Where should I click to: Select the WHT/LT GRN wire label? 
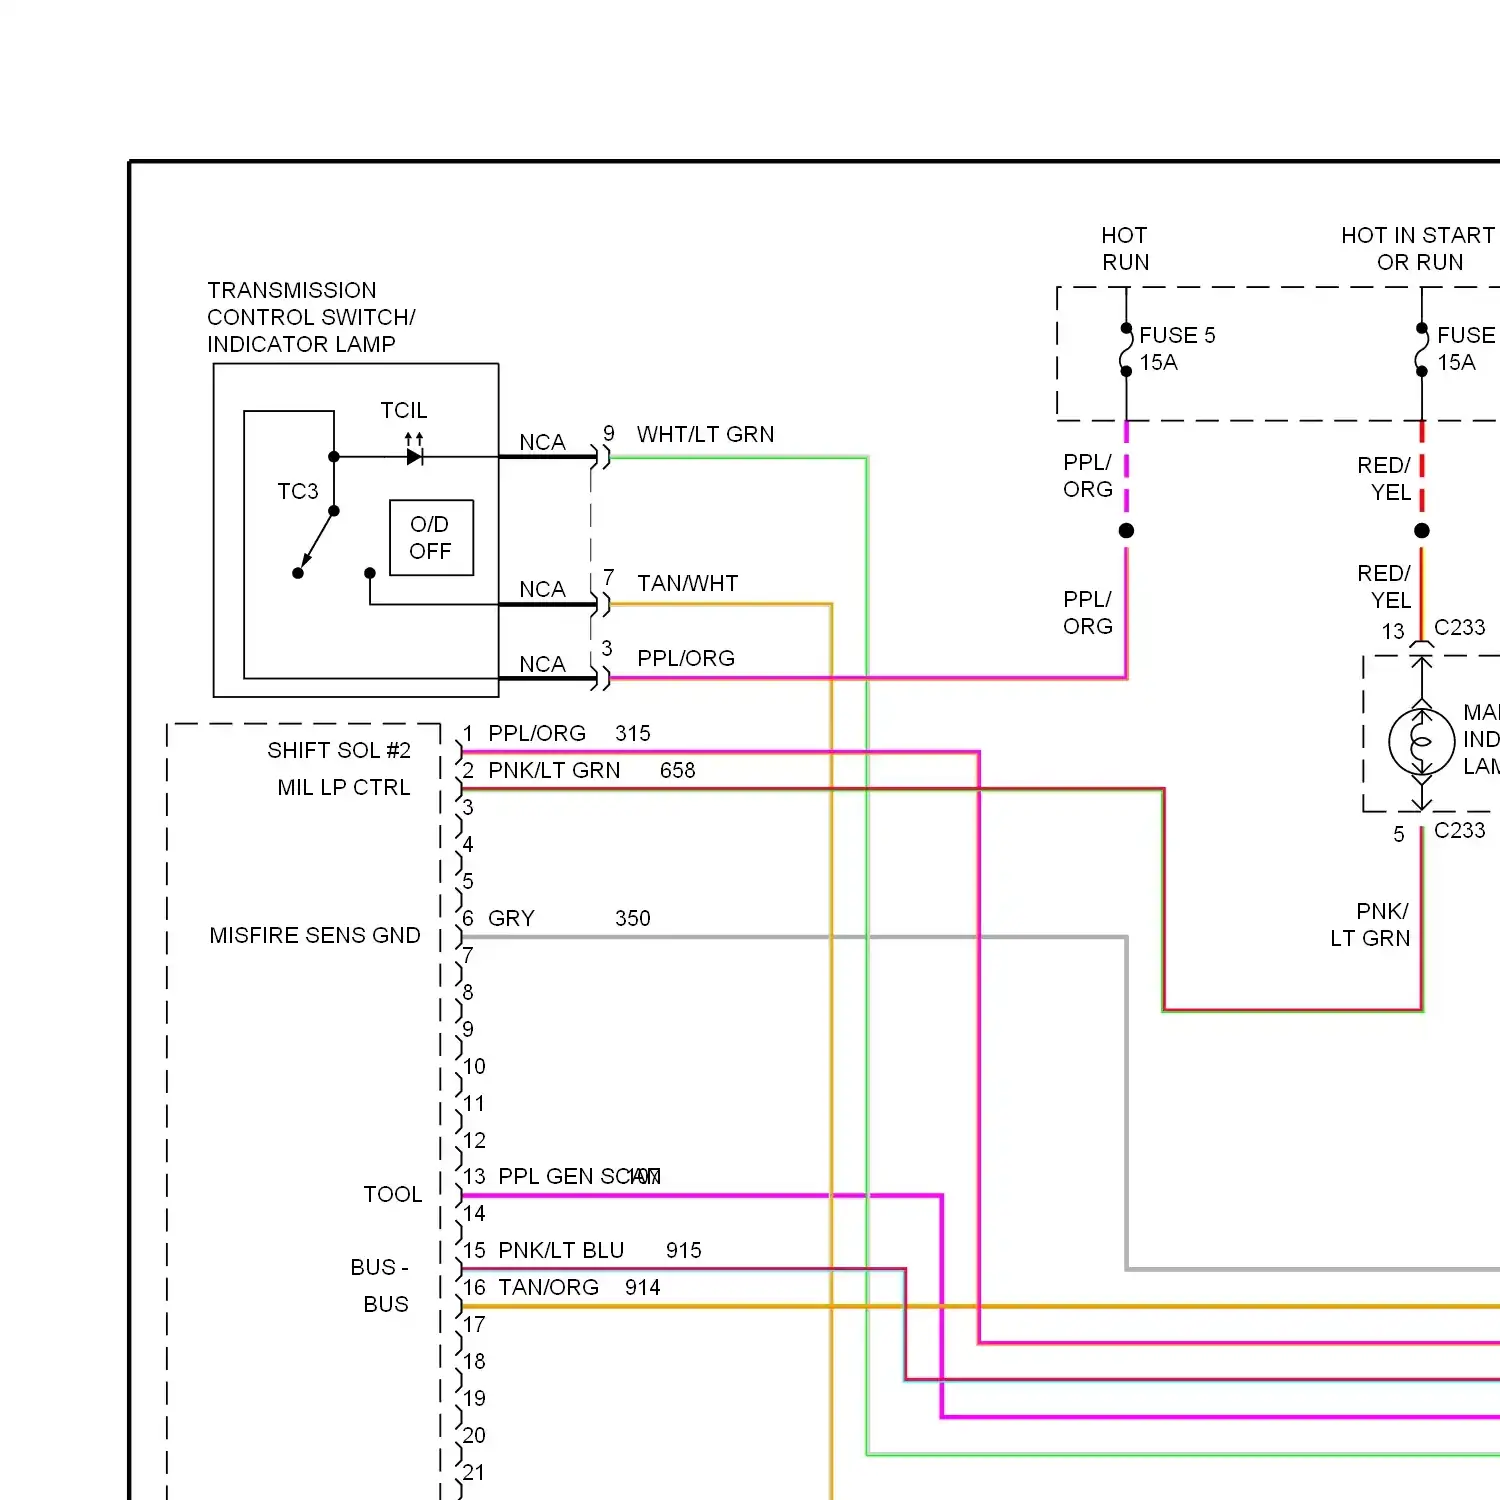tap(706, 435)
